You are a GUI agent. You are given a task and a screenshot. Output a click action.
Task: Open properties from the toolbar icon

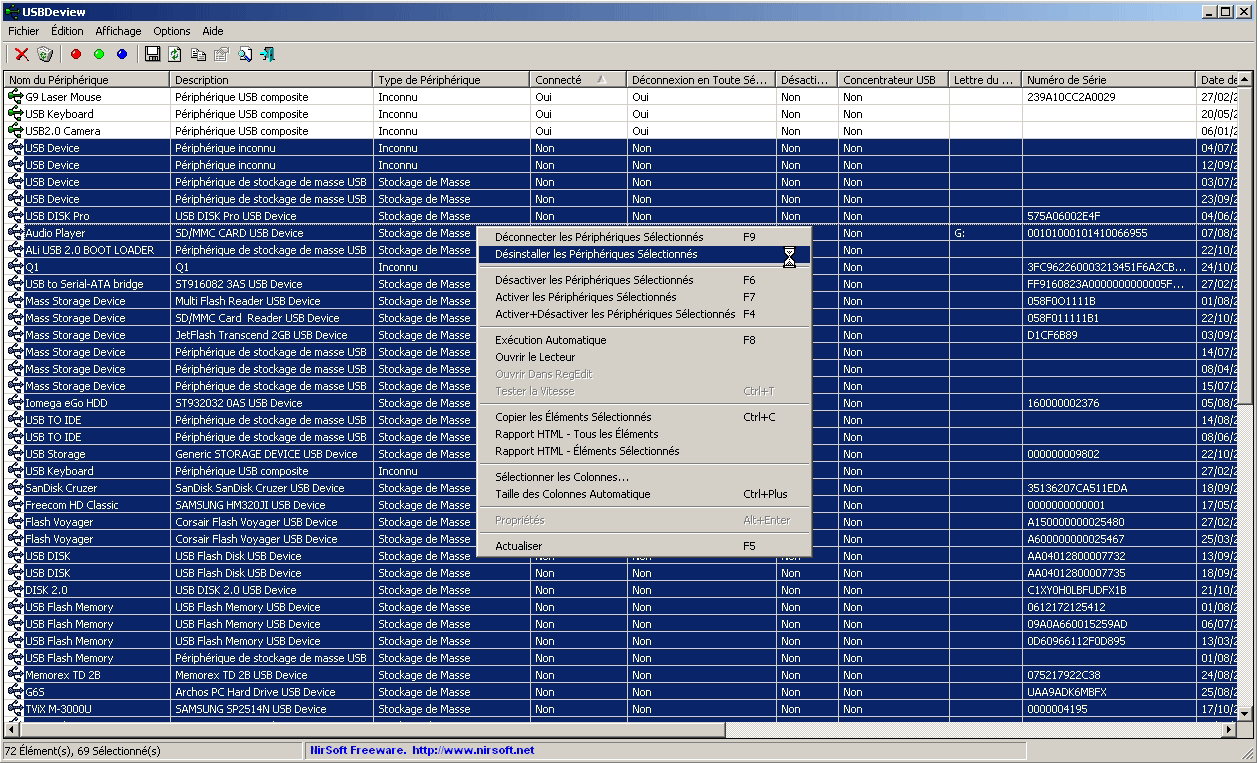tap(221, 54)
